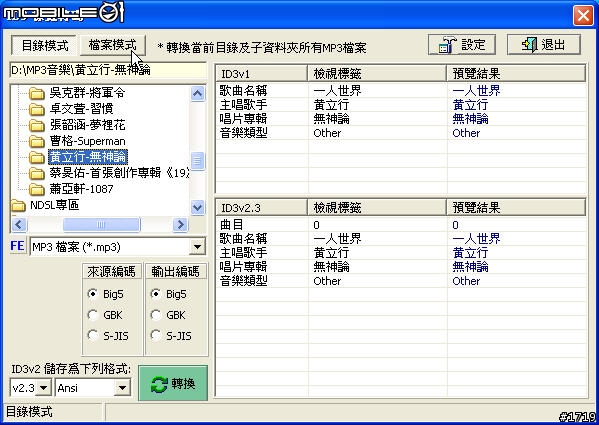
Task: Click the folder icon beside 吳克群-將軍令
Action: (37, 93)
